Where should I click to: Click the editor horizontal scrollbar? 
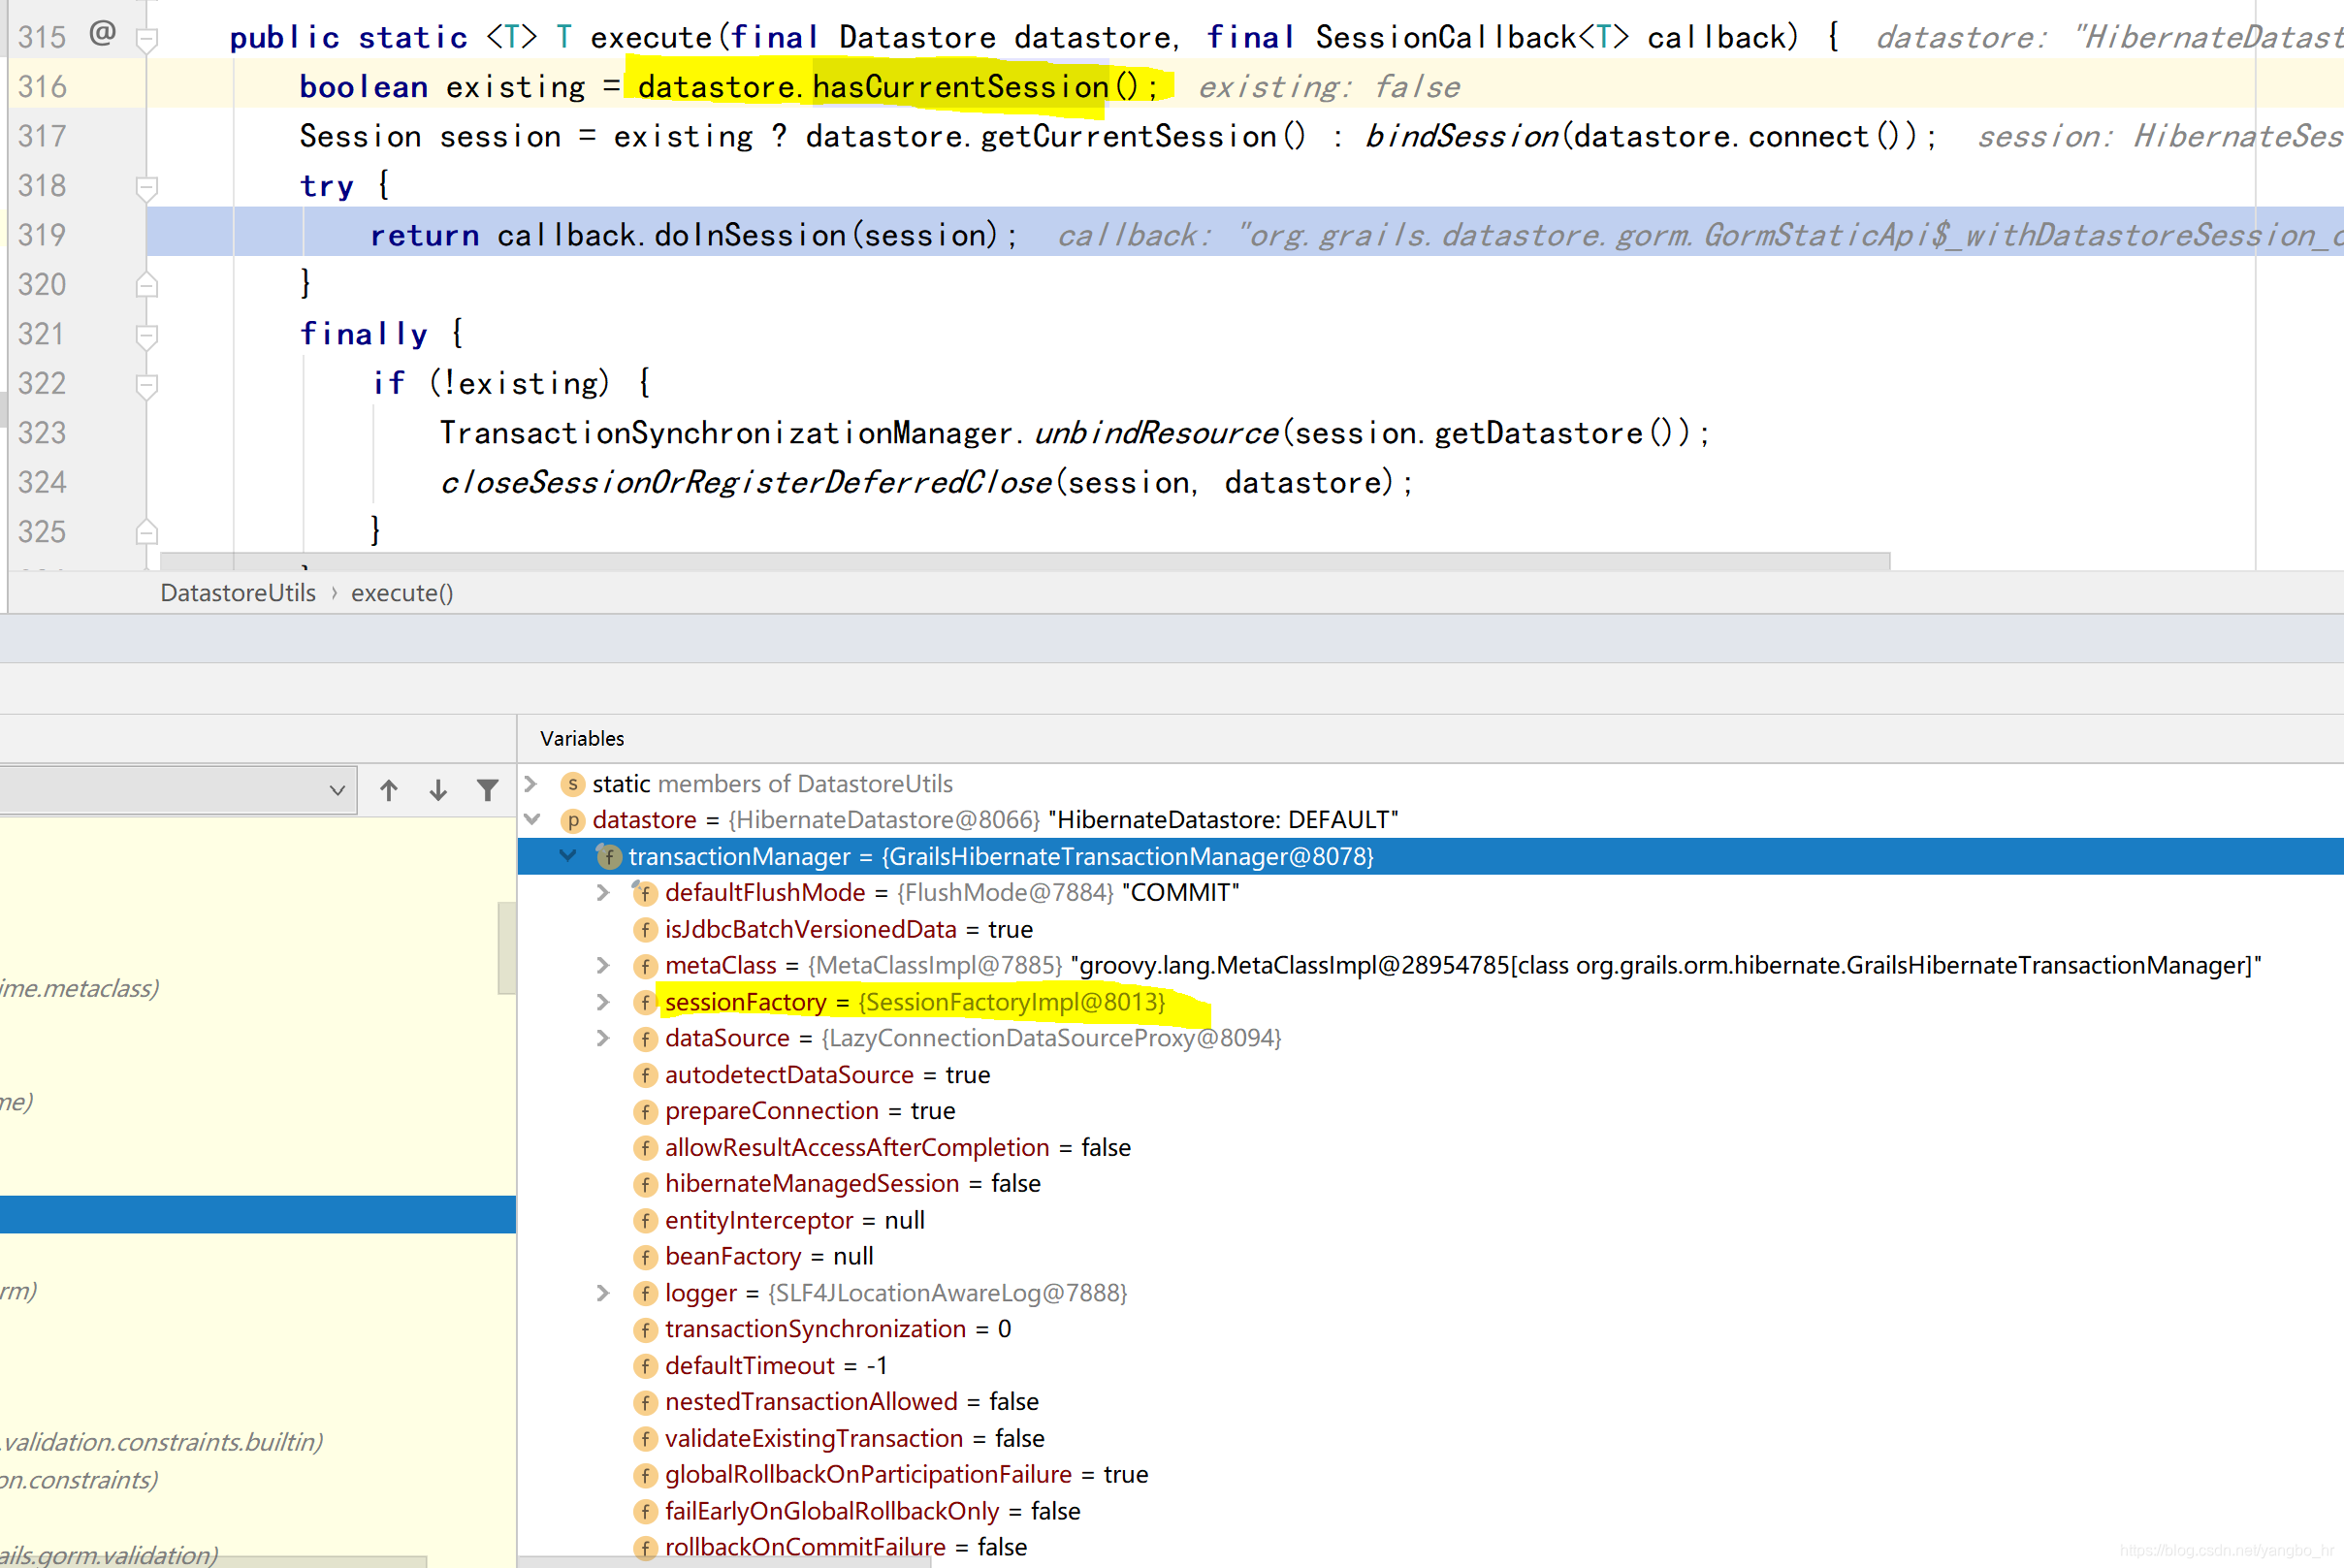coord(1025,560)
